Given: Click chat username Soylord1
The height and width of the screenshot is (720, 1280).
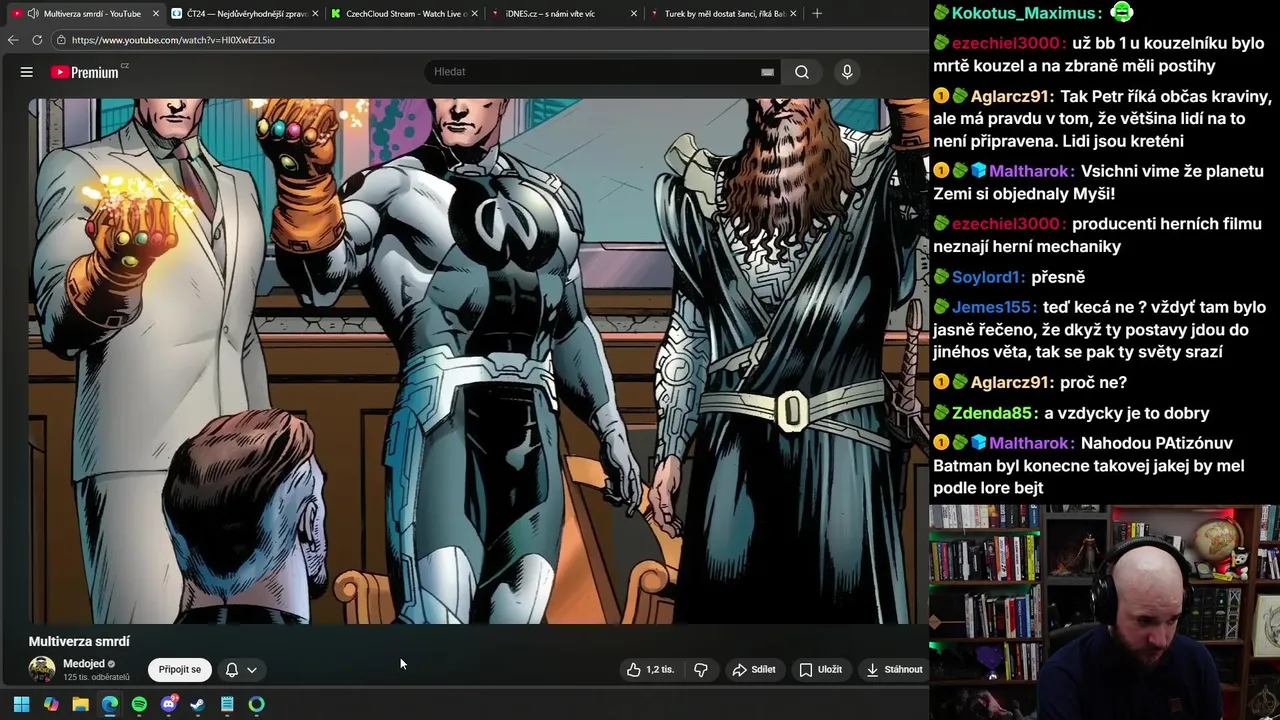Looking at the screenshot, I should [987, 277].
